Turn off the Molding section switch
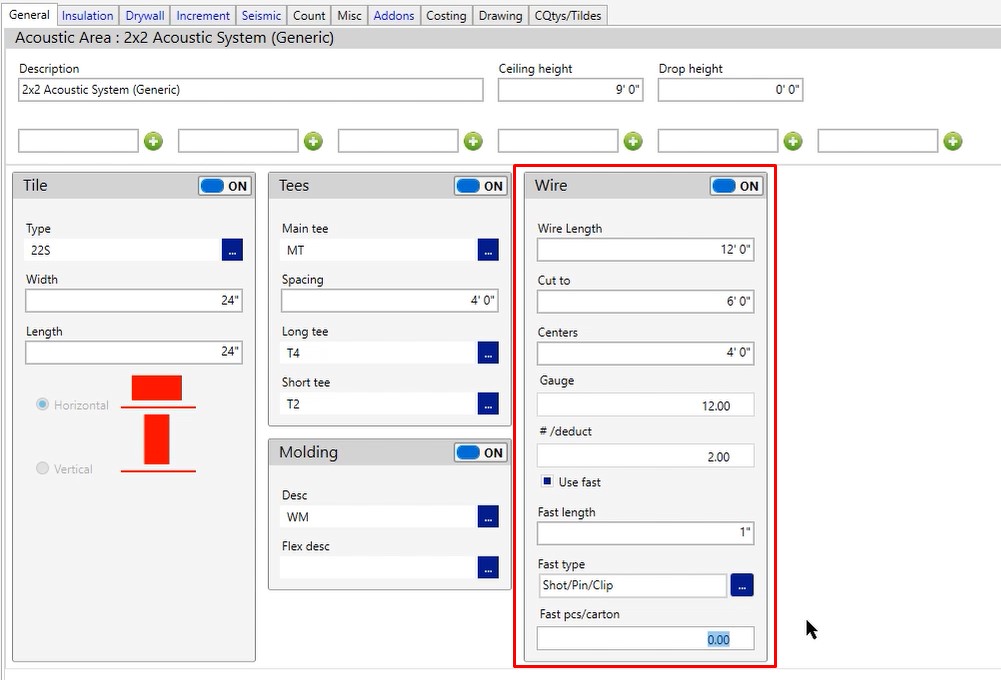1001x680 pixels. 481,453
